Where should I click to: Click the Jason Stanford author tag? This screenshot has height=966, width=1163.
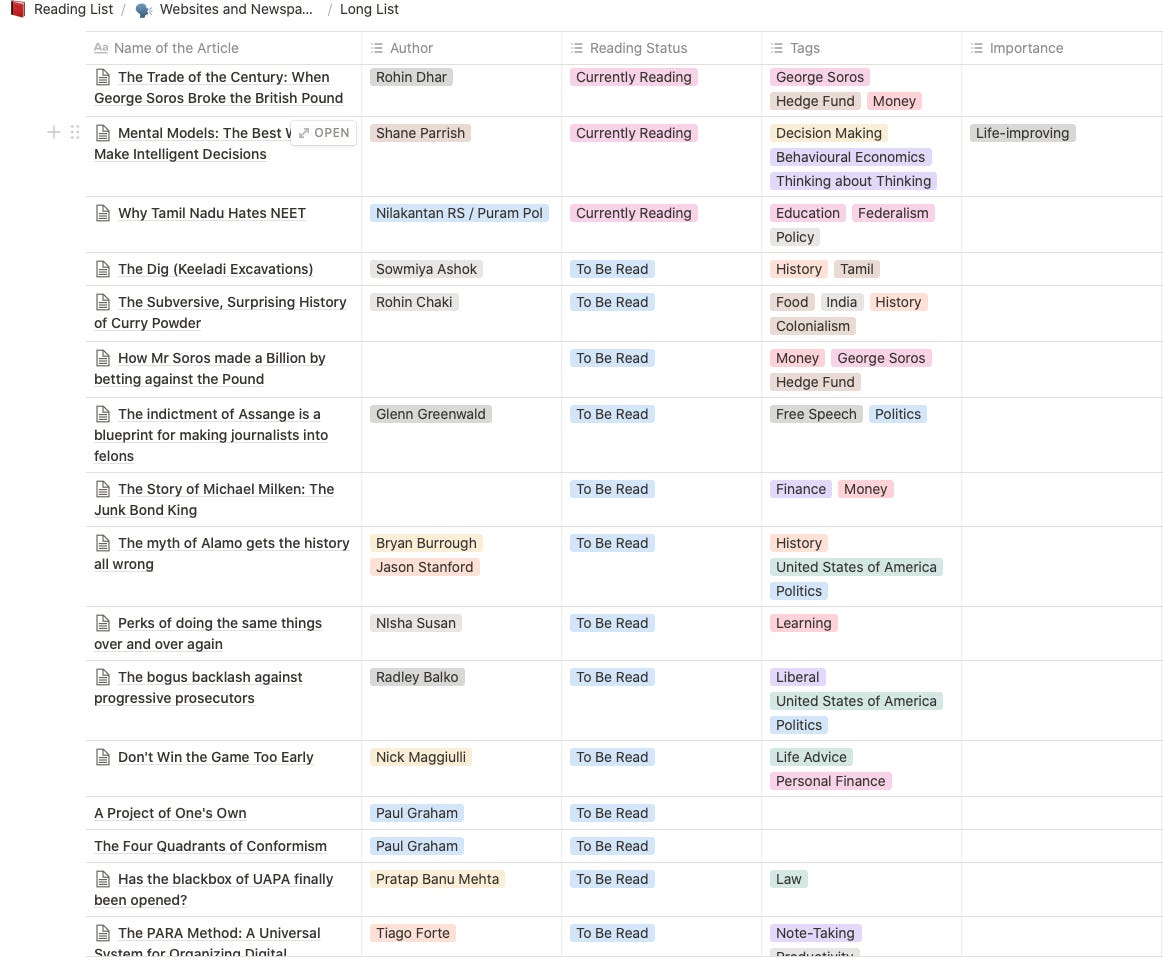tap(424, 567)
